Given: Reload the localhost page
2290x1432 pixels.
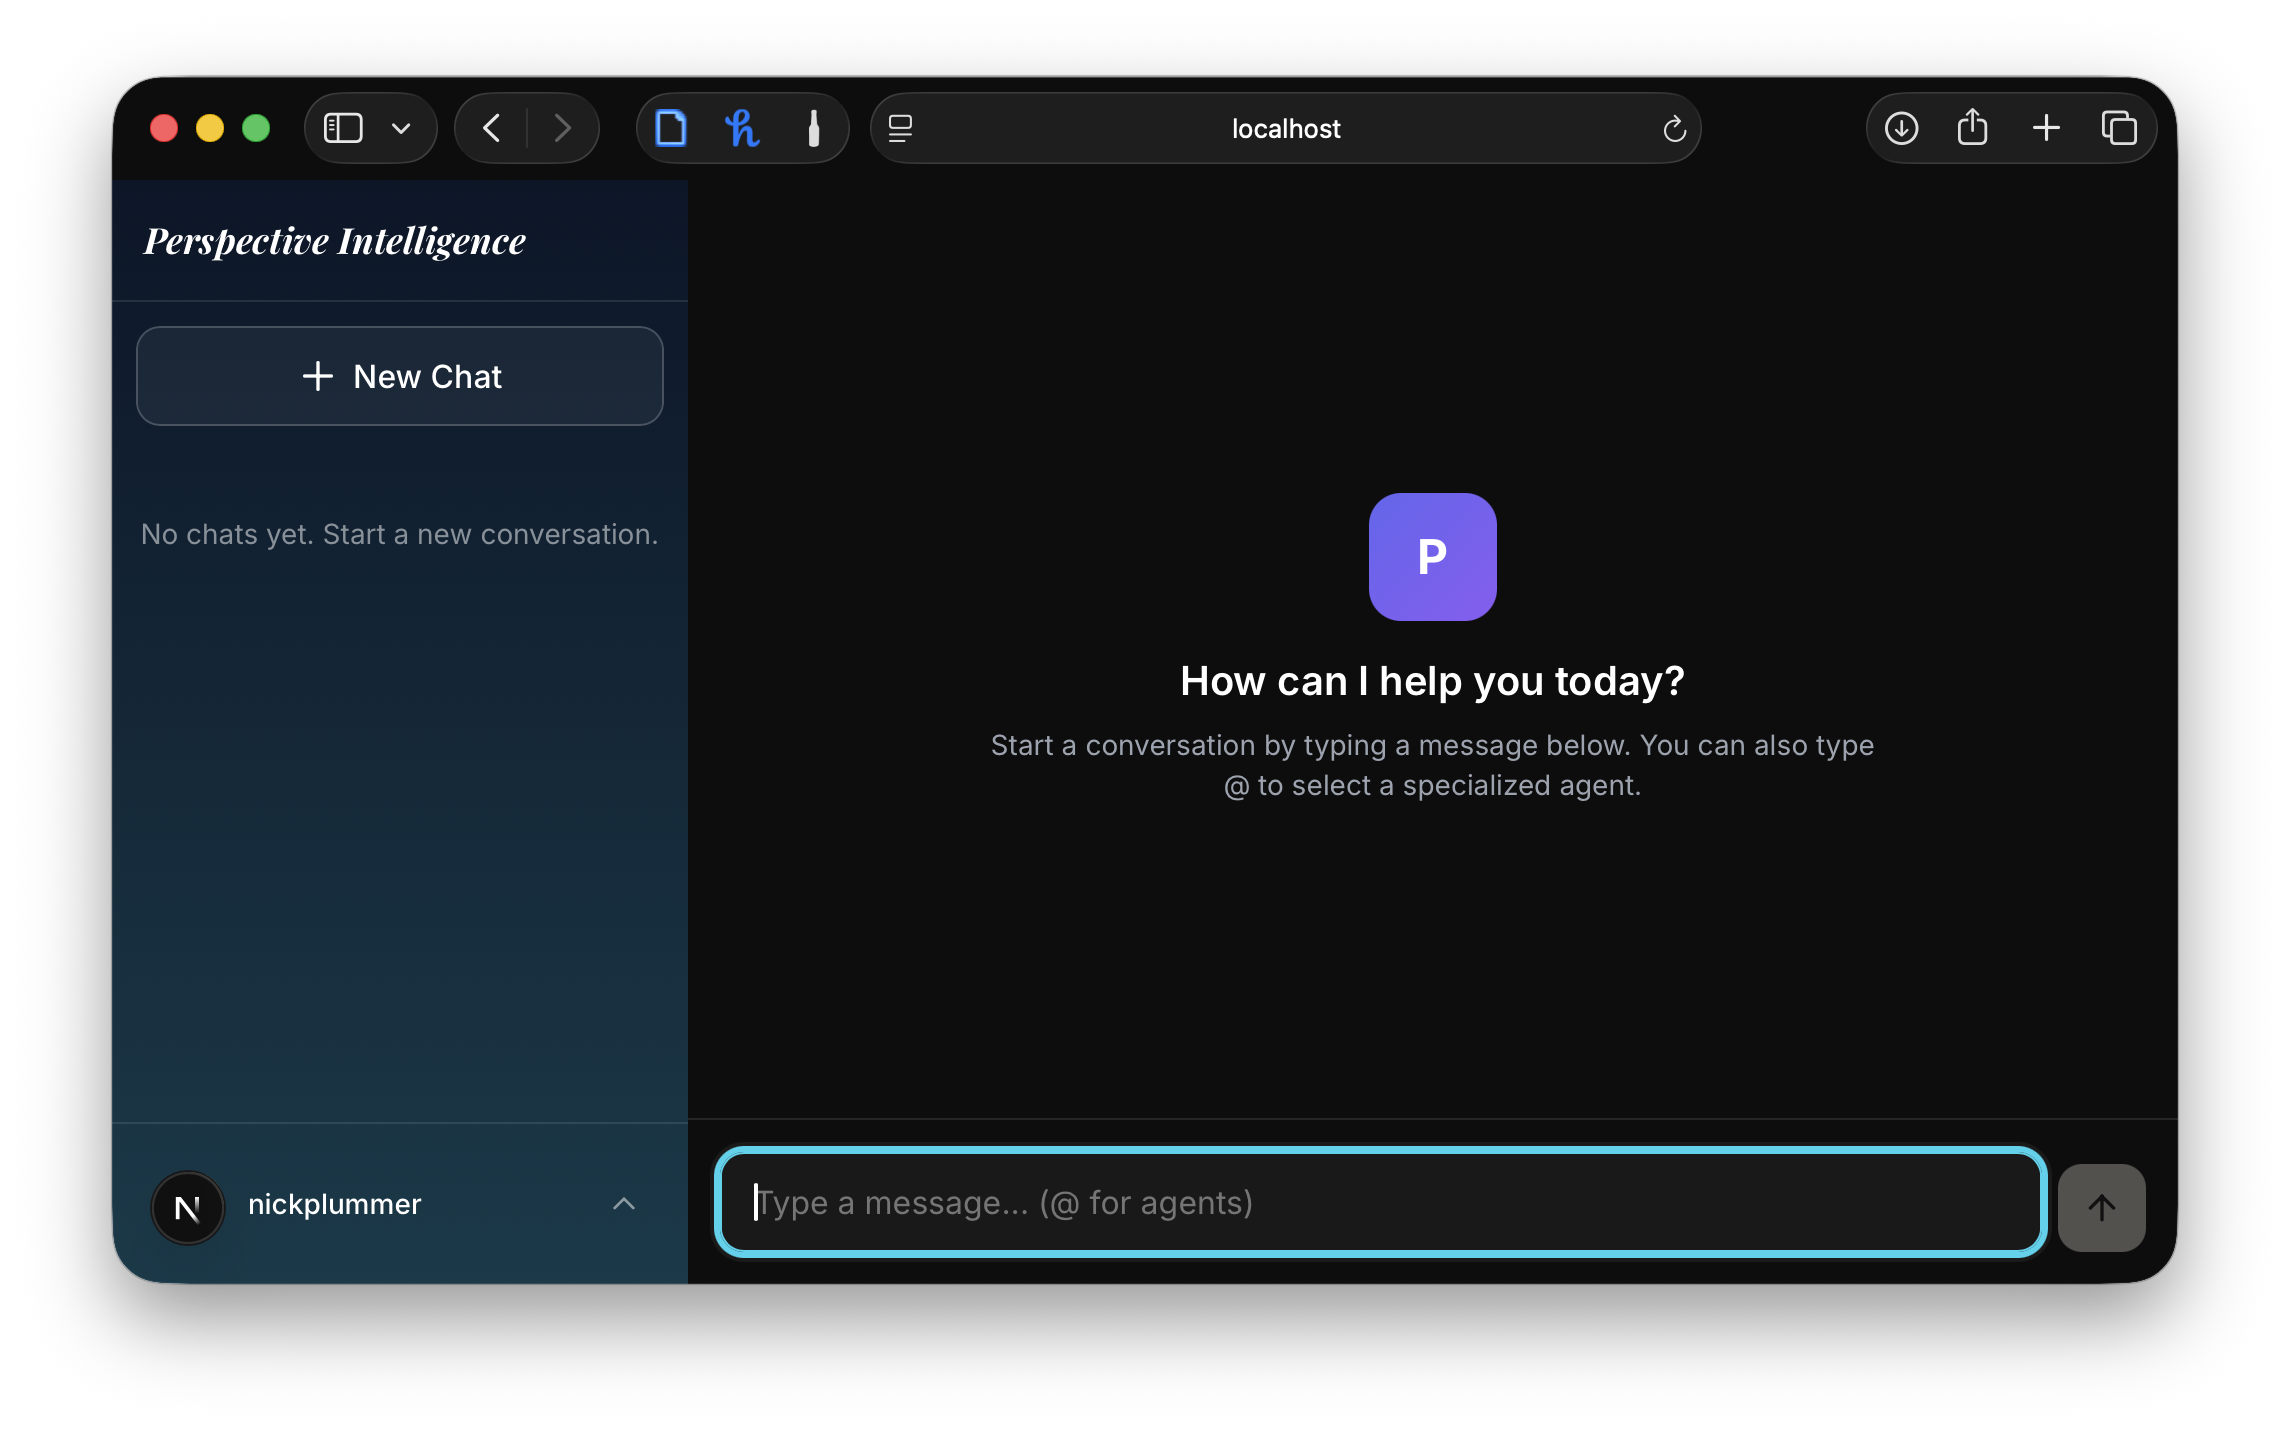Looking at the screenshot, I should [x=1674, y=128].
